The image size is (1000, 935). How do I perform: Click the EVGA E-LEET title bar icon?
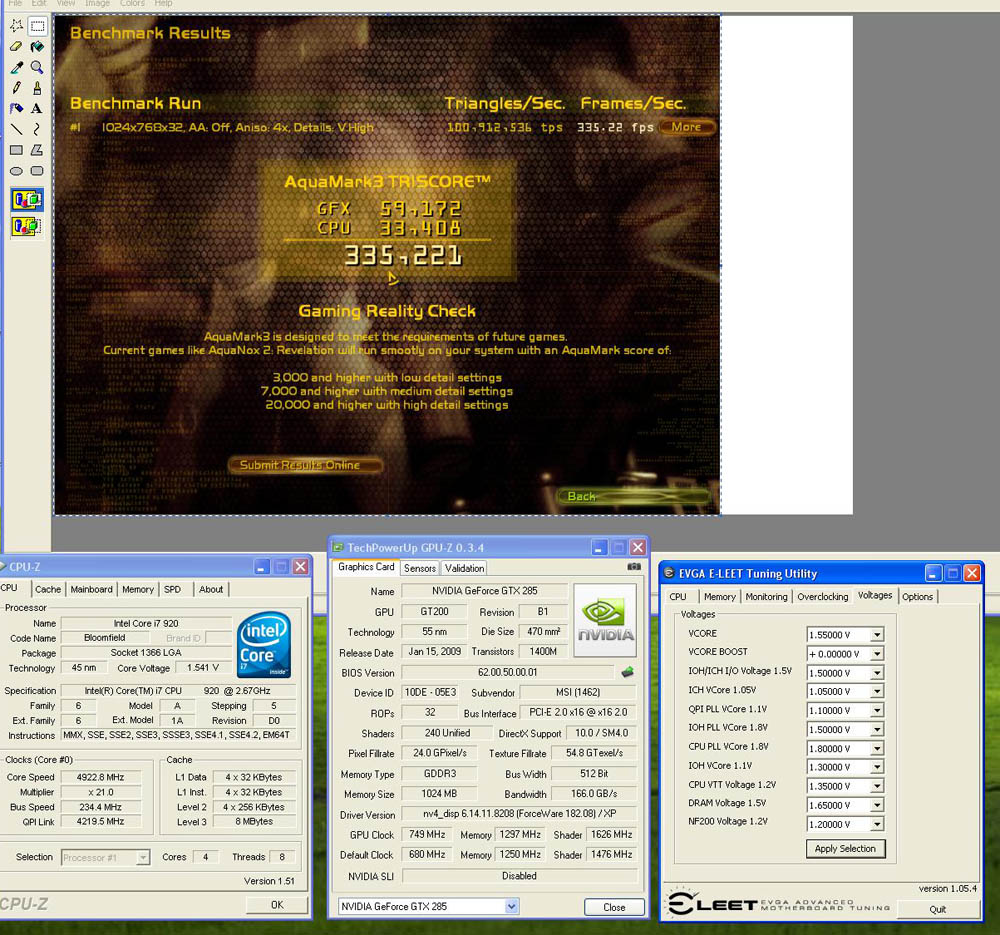click(x=669, y=573)
